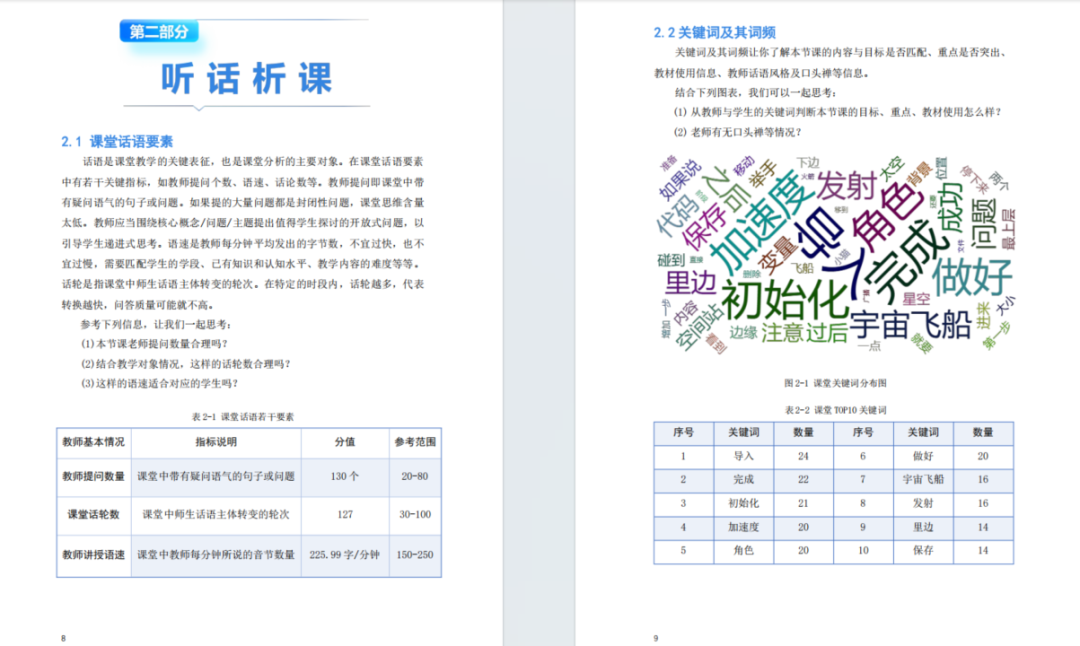Viewport: 1080px width, 646px height.
Task: Select table cell 加速度 in row 4
Action: pos(744,527)
